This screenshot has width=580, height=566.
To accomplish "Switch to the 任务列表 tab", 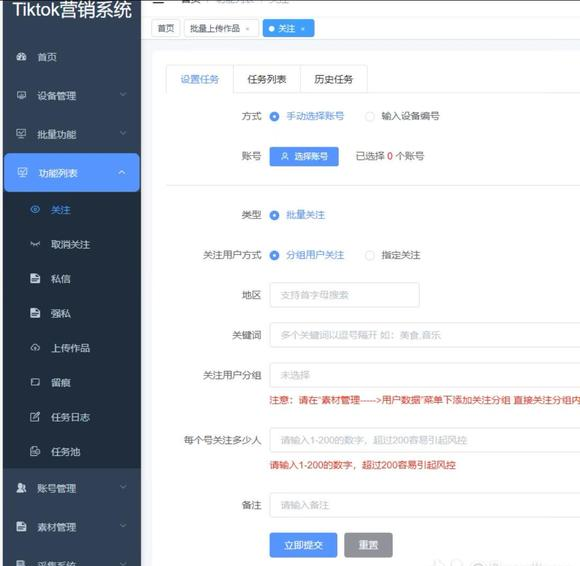I will tap(267, 79).
